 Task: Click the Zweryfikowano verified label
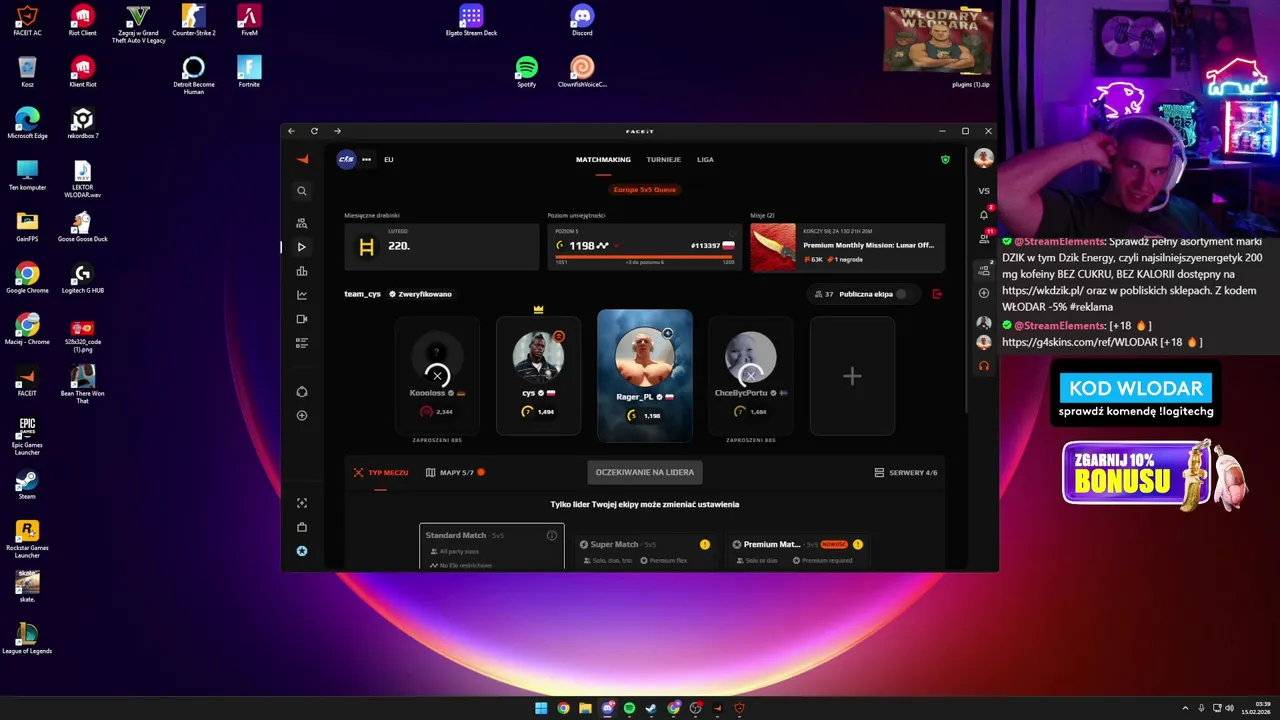[420, 294]
